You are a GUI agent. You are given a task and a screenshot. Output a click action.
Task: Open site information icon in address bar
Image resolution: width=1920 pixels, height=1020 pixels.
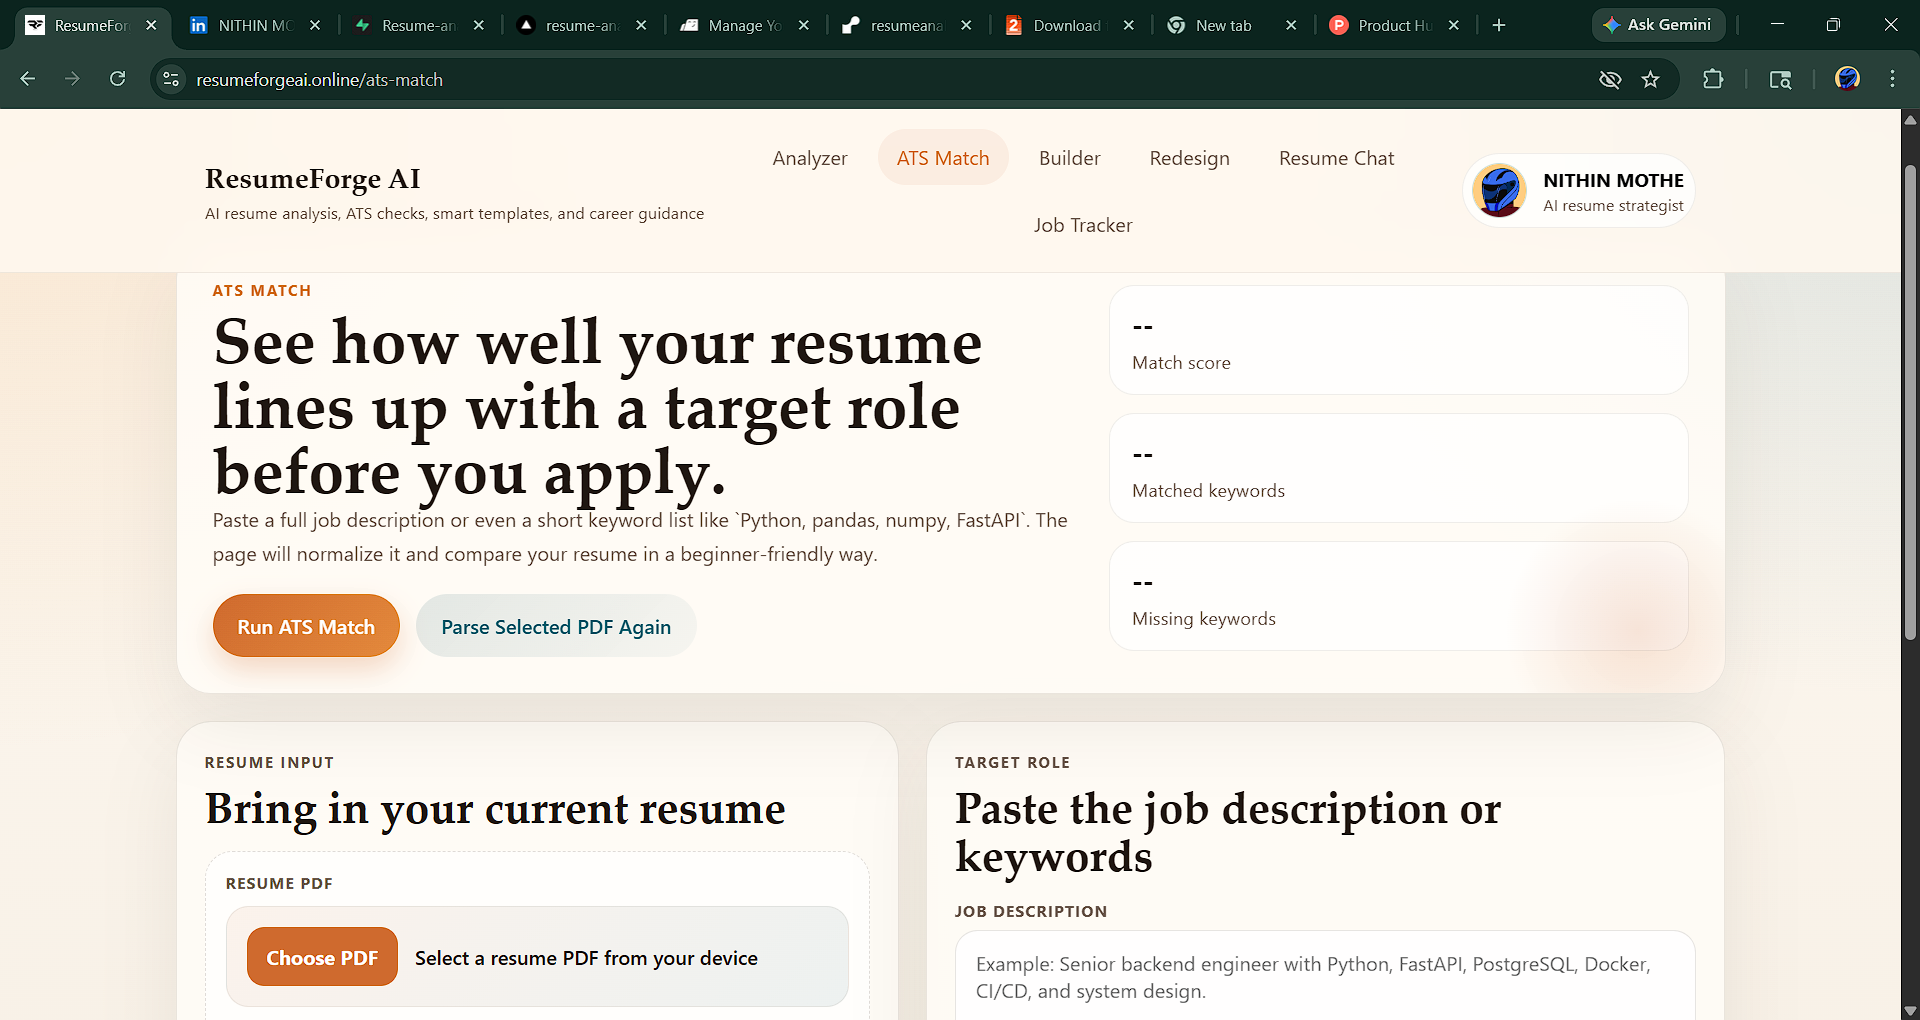(x=171, y=79)
